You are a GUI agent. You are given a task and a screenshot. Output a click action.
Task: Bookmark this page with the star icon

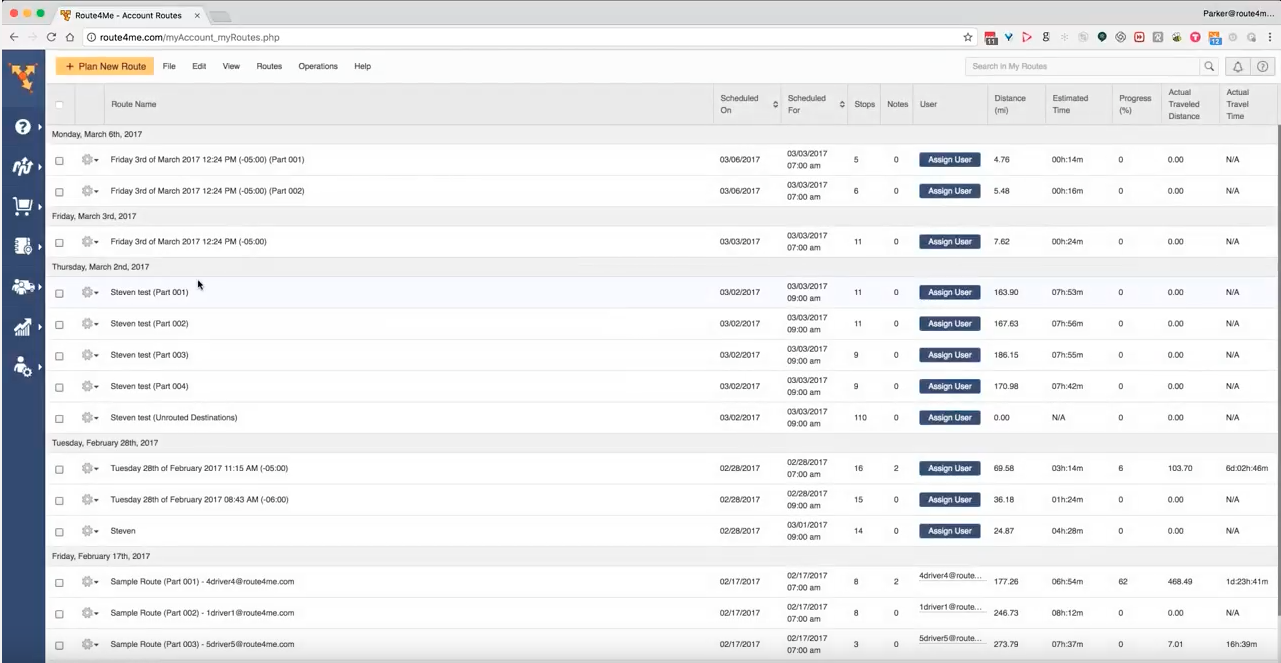click(968, 37)
